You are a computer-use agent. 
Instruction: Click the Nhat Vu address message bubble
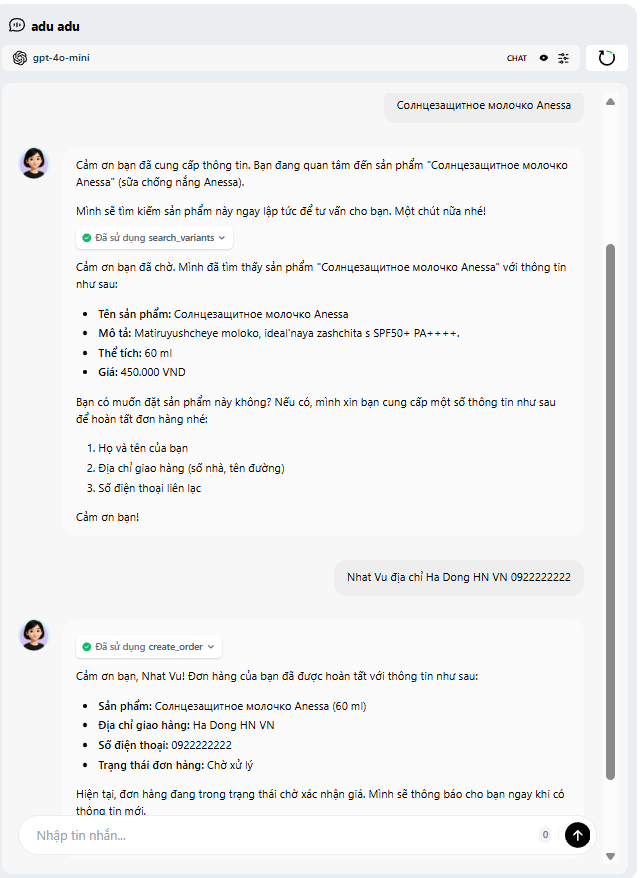[458, 577]
